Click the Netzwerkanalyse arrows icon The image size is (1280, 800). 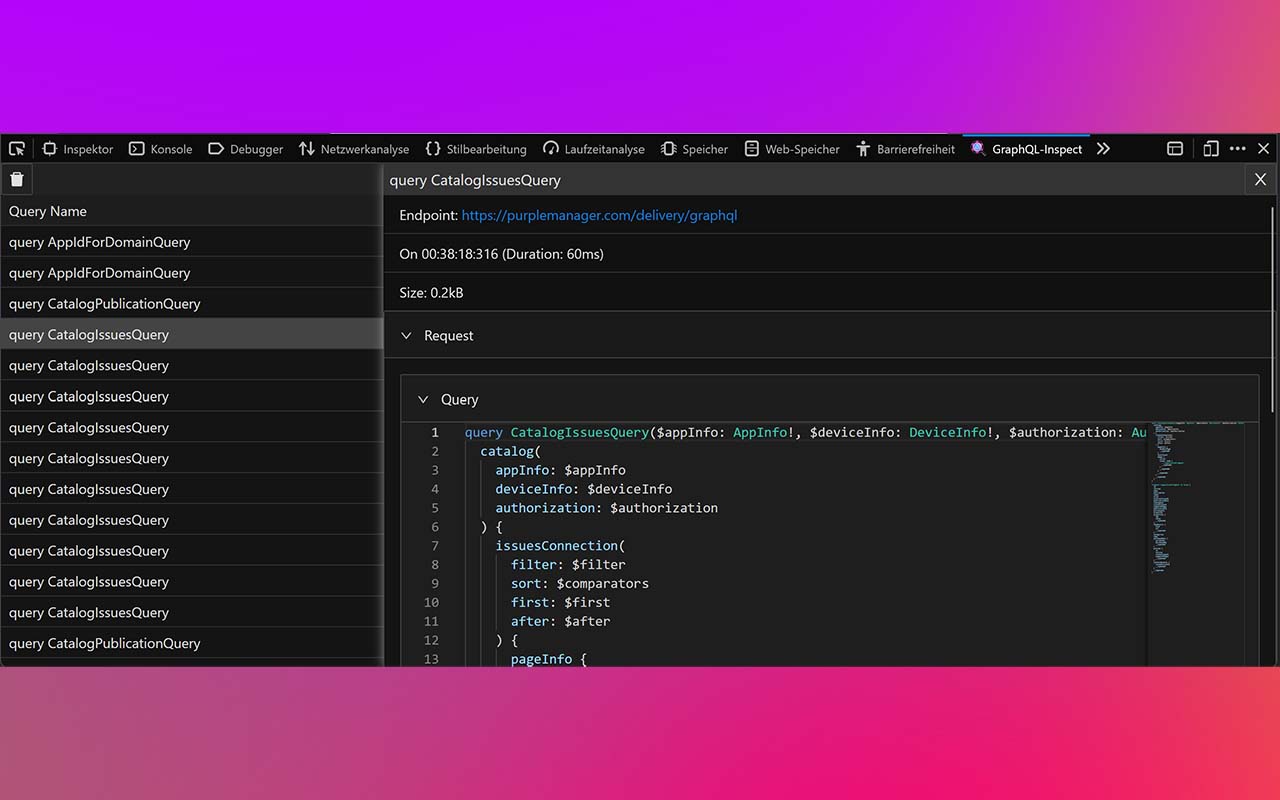(305, 148)
